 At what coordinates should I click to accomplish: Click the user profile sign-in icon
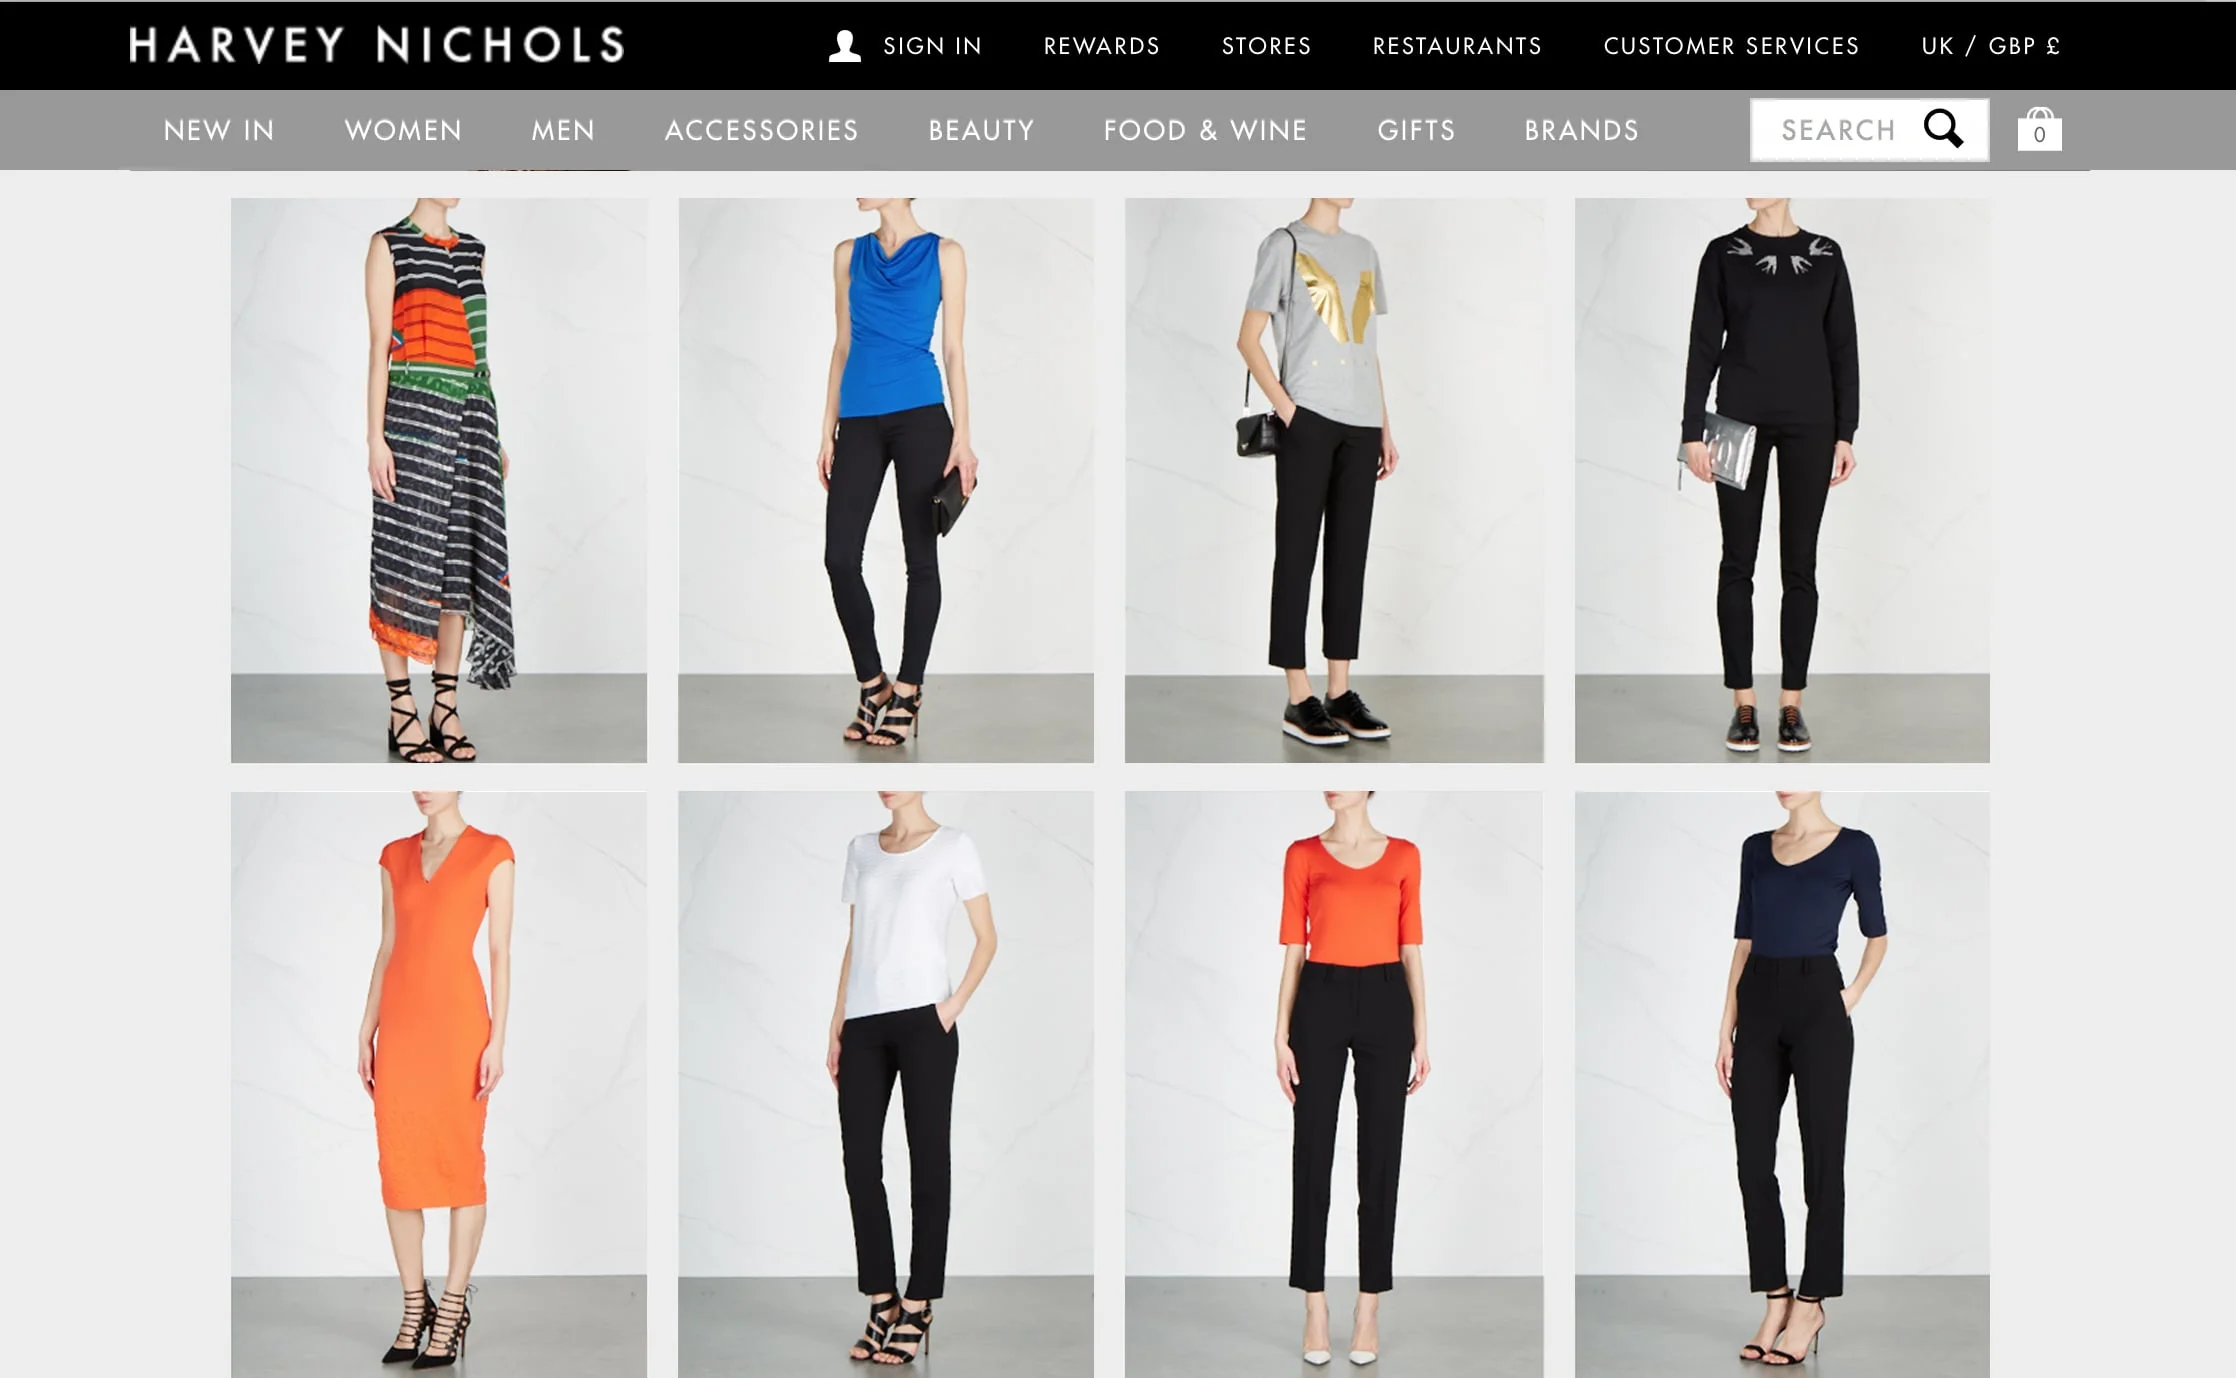coord(845,46)
